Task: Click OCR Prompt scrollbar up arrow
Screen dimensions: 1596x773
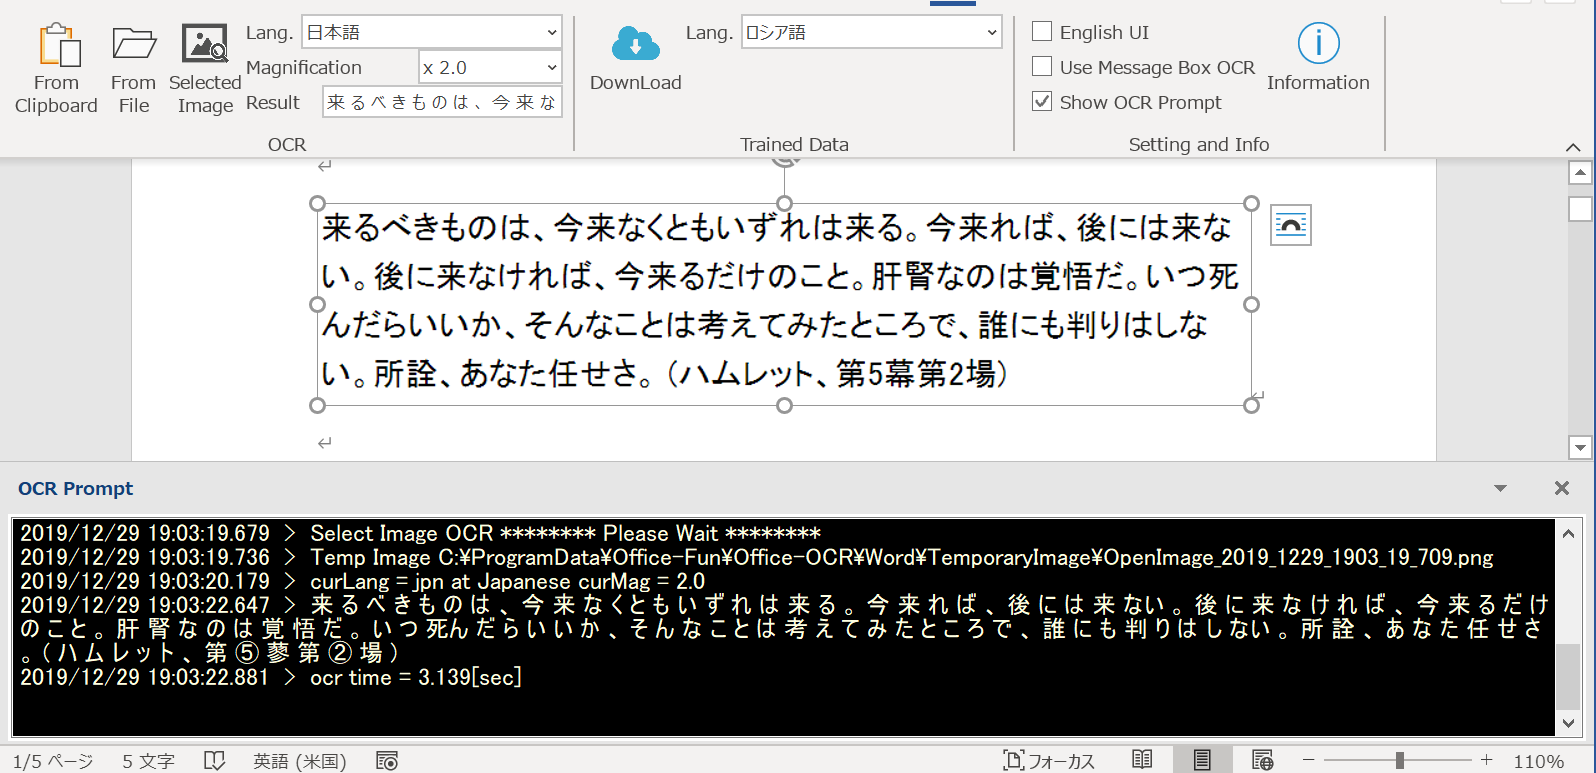Action: pos(1569,533)
